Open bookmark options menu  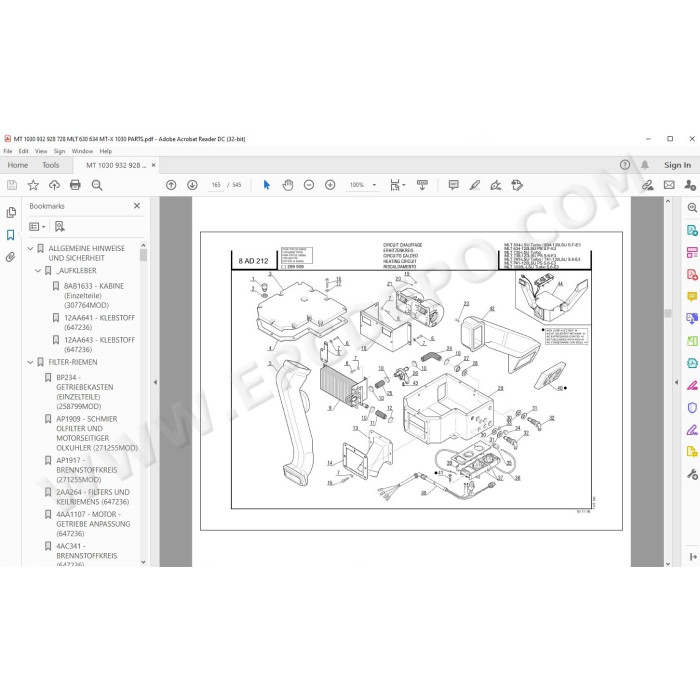tap(37, 227)
